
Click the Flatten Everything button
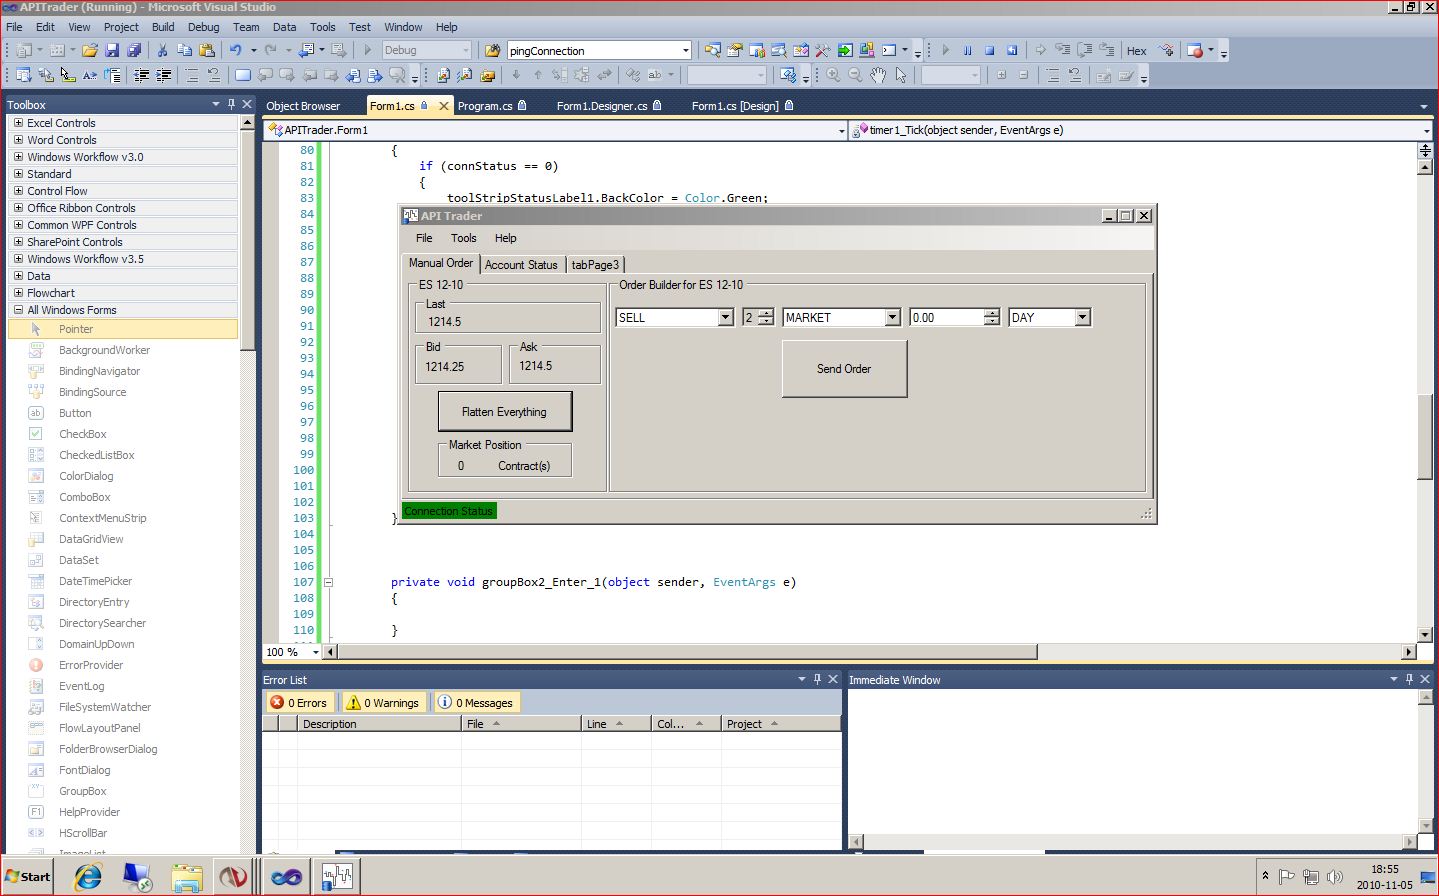pyautogui.click(x=505, y=412)
